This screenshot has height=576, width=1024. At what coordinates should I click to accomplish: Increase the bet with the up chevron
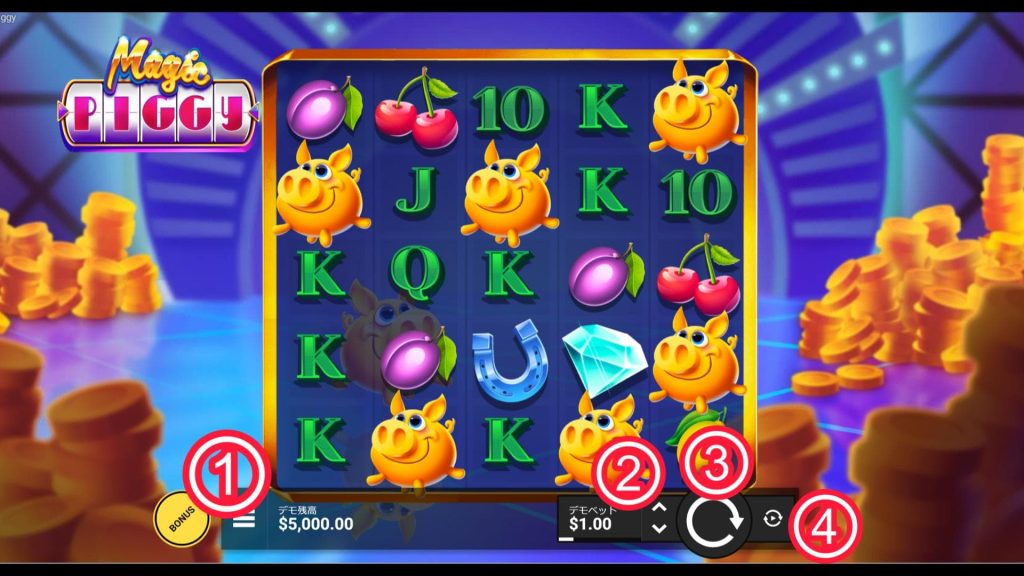click(660, 507)
